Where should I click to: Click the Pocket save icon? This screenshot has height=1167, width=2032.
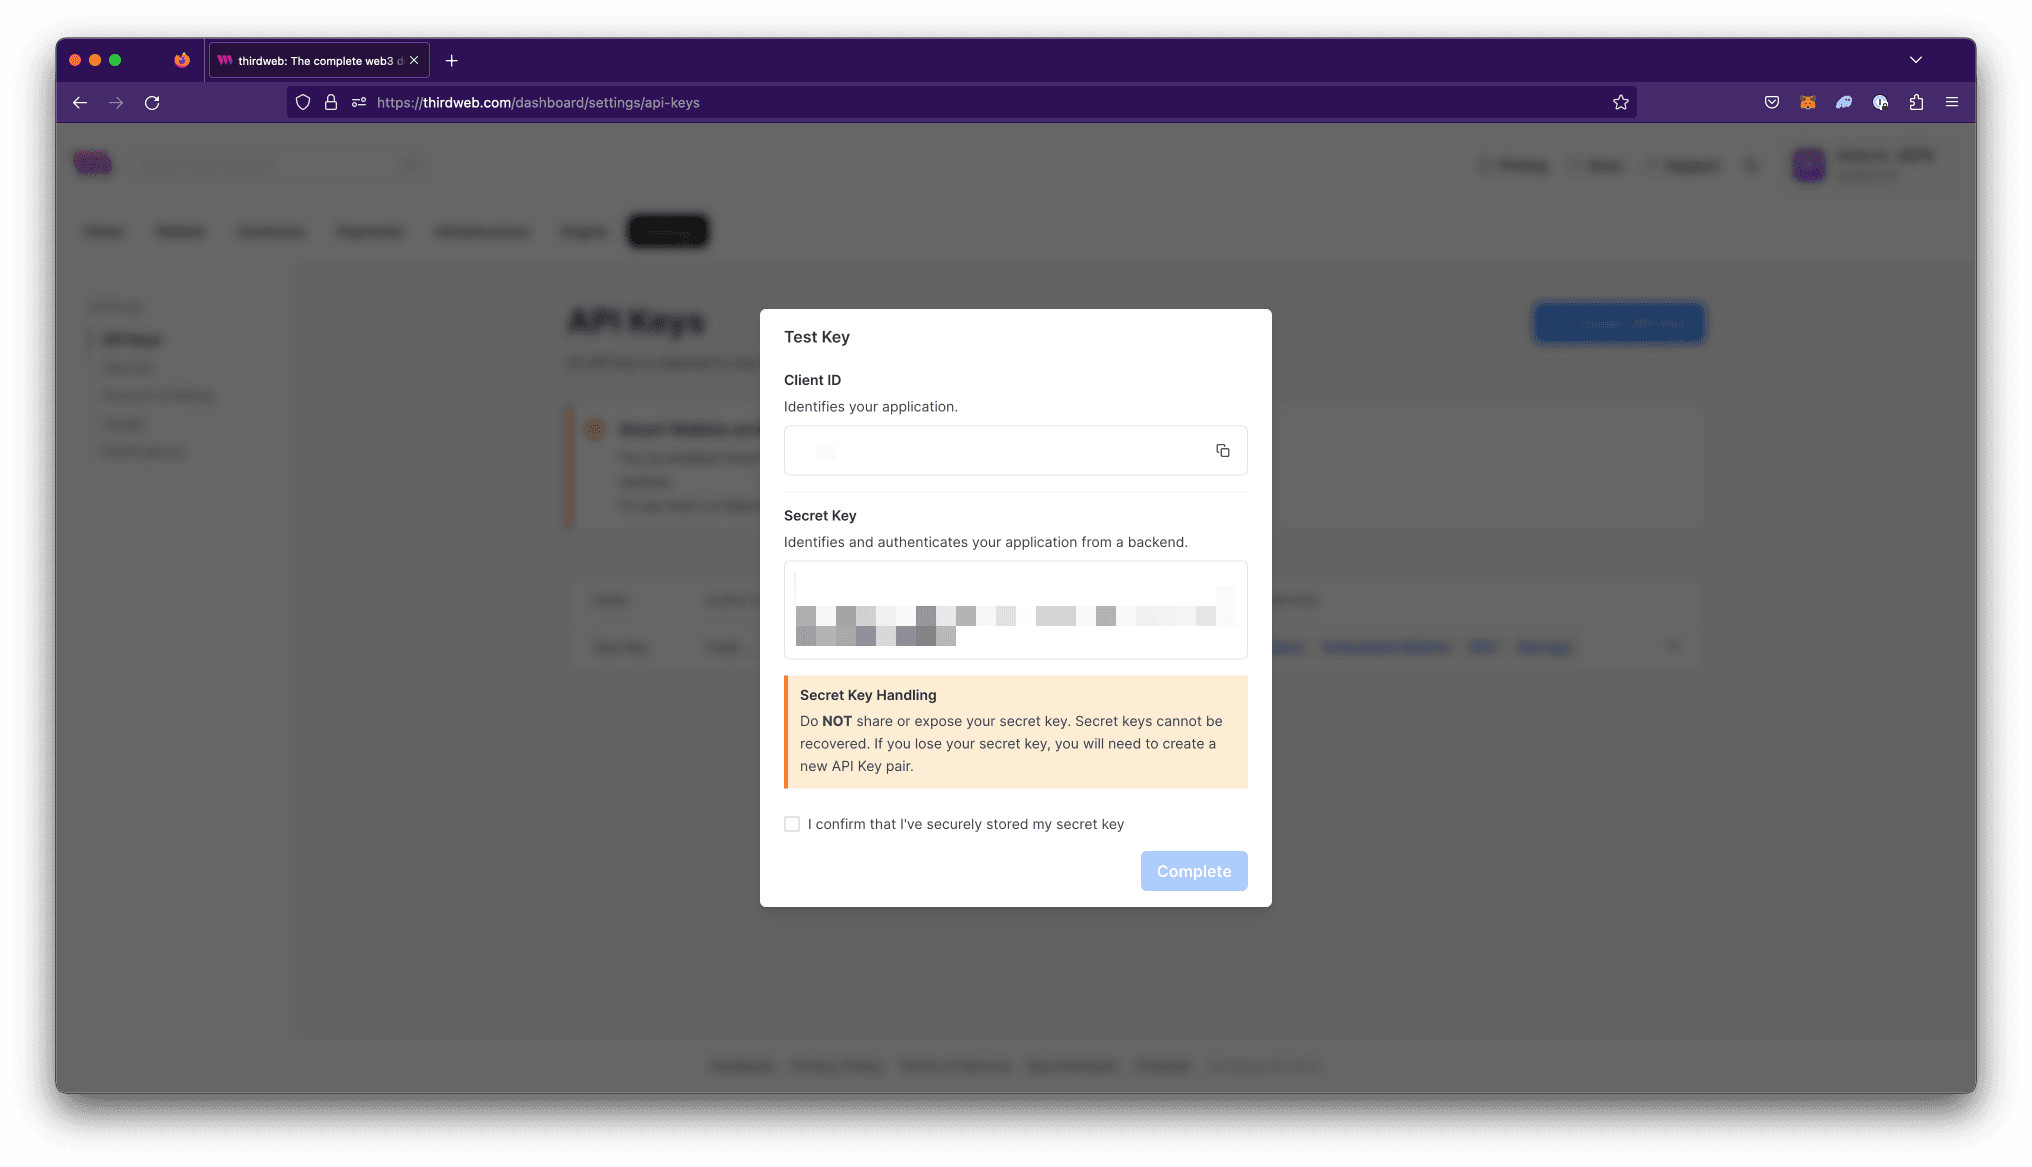(1771, 103)
